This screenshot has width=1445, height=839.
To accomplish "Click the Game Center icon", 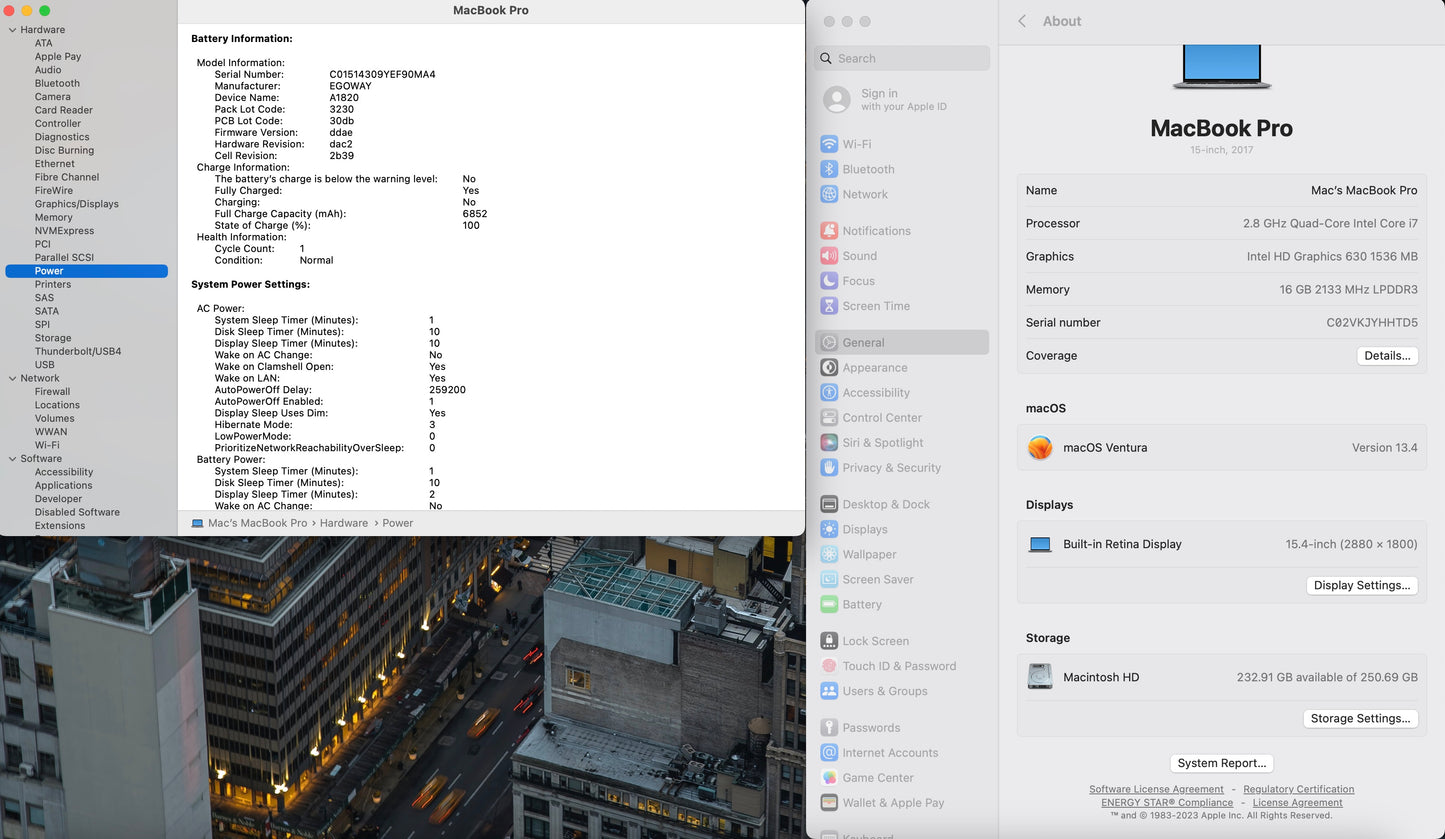I will (829, 778).
